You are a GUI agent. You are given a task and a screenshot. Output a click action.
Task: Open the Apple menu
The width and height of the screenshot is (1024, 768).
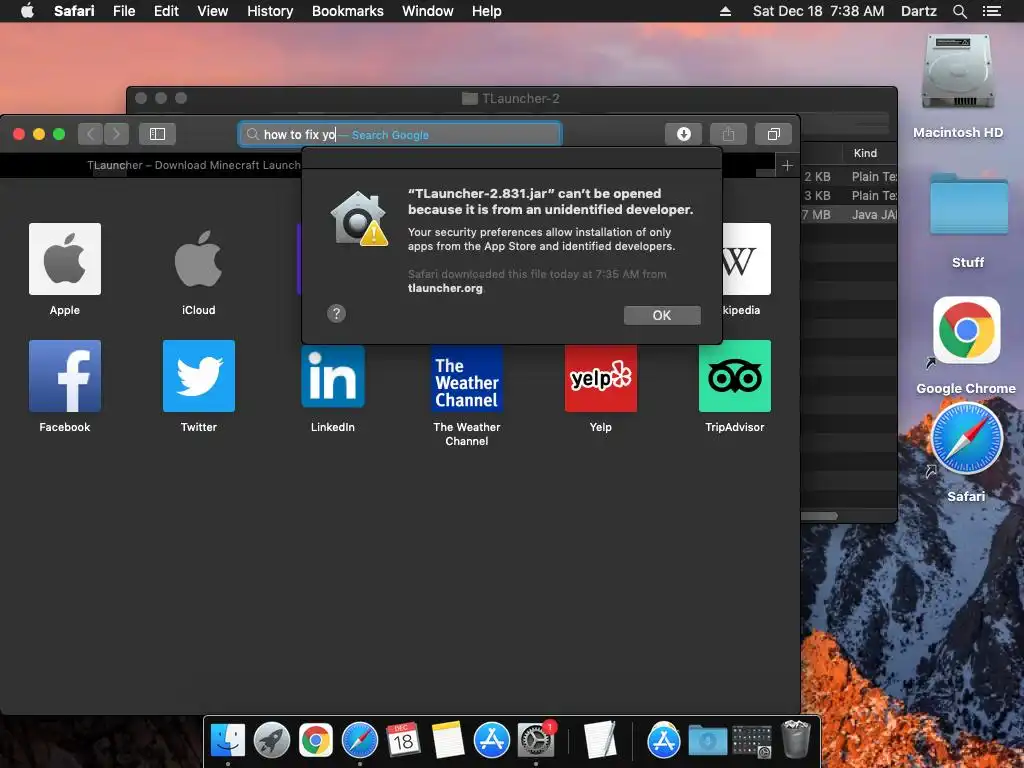[x=27, y=11]
